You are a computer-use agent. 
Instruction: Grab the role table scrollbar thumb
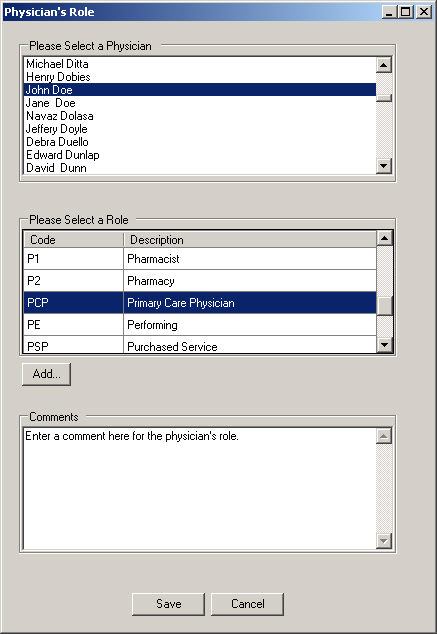(384, 306)
